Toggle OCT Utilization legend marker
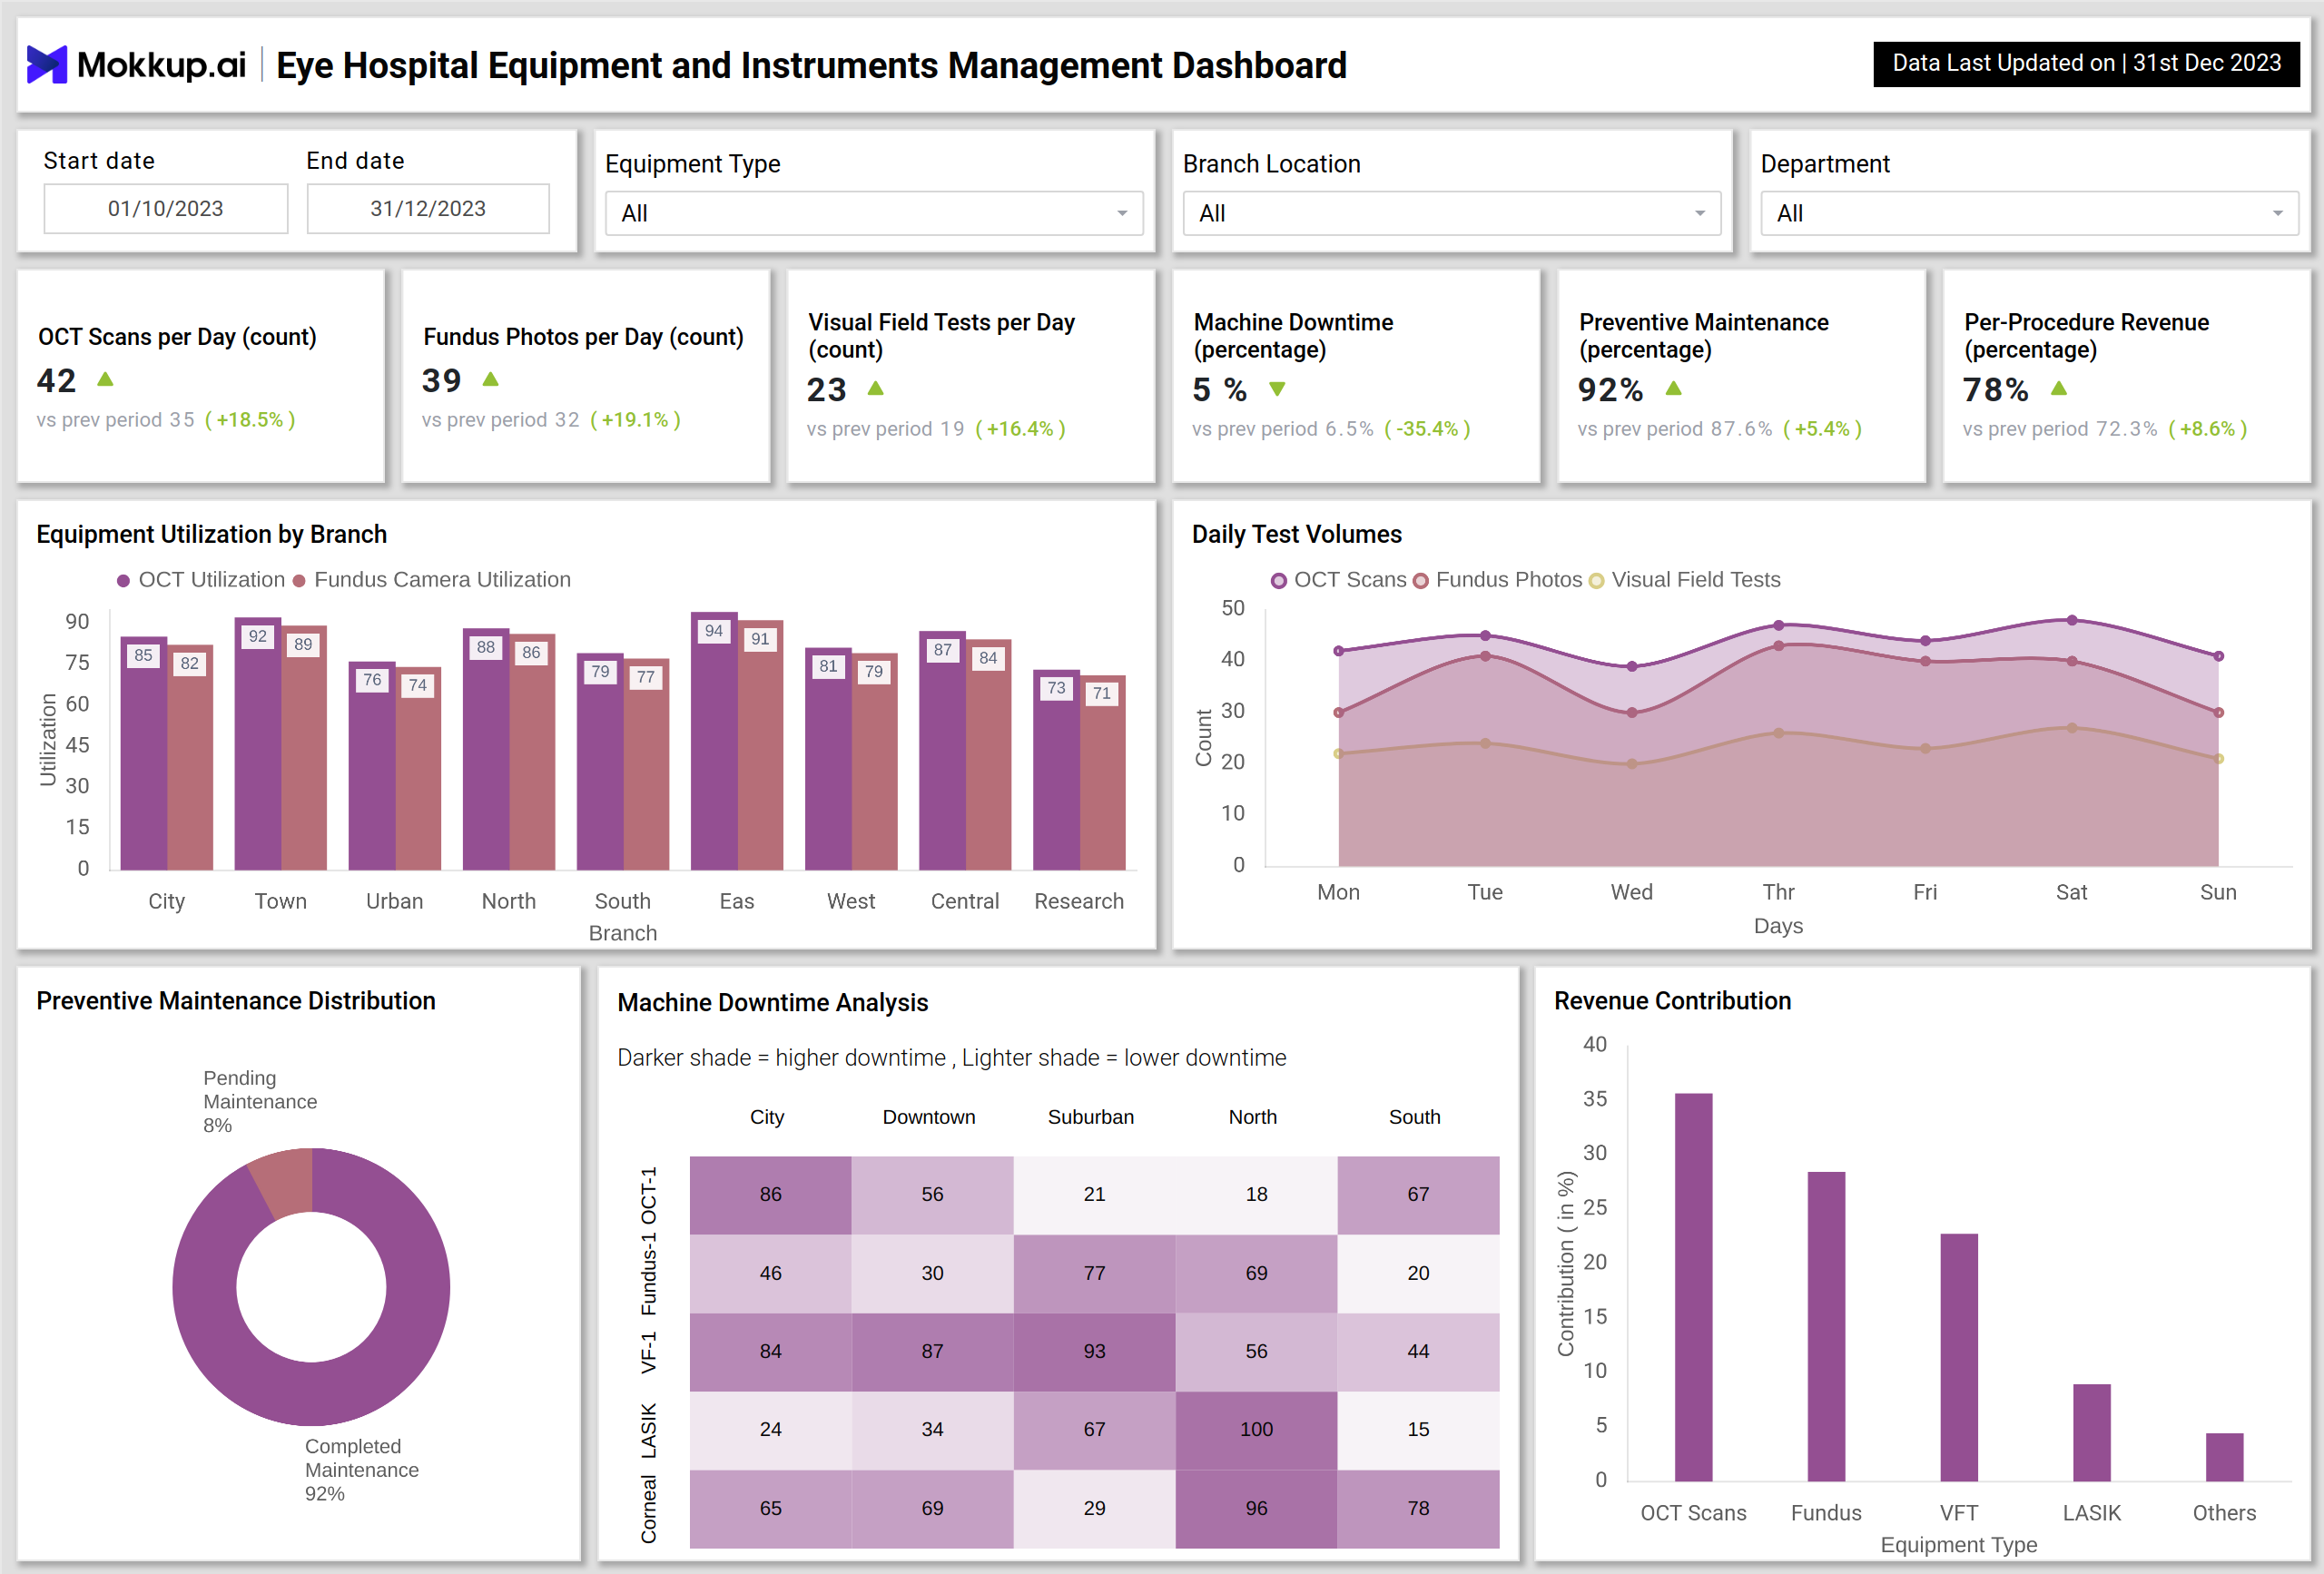The image size is (2324, 1574). click(124, 581)
